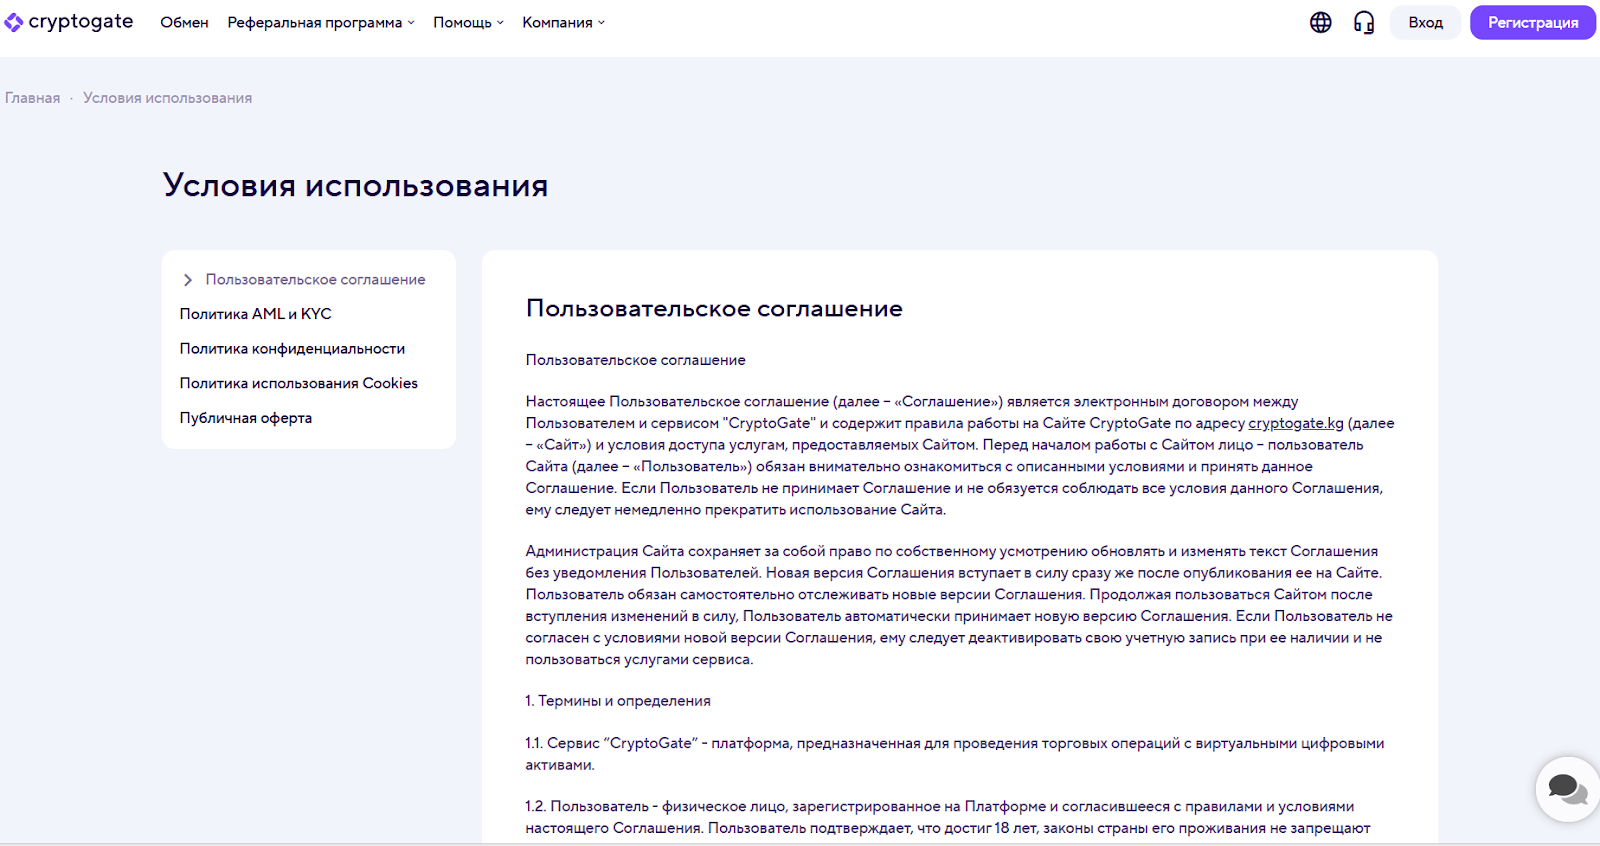Click the Регистрация sign-up button
Image resolution: width=1600 pixels, height=846 pixels.
tap(1532, 22)
